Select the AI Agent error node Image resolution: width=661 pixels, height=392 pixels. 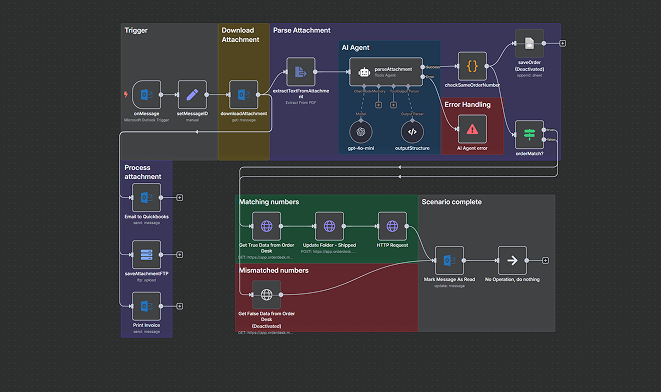(472, 129)
